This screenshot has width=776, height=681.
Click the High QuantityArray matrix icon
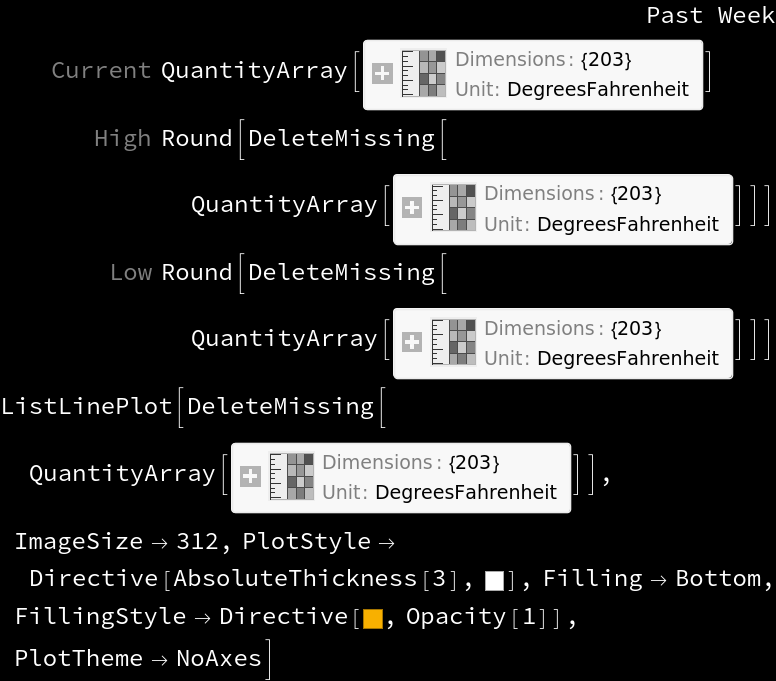[x=453, y=207]
